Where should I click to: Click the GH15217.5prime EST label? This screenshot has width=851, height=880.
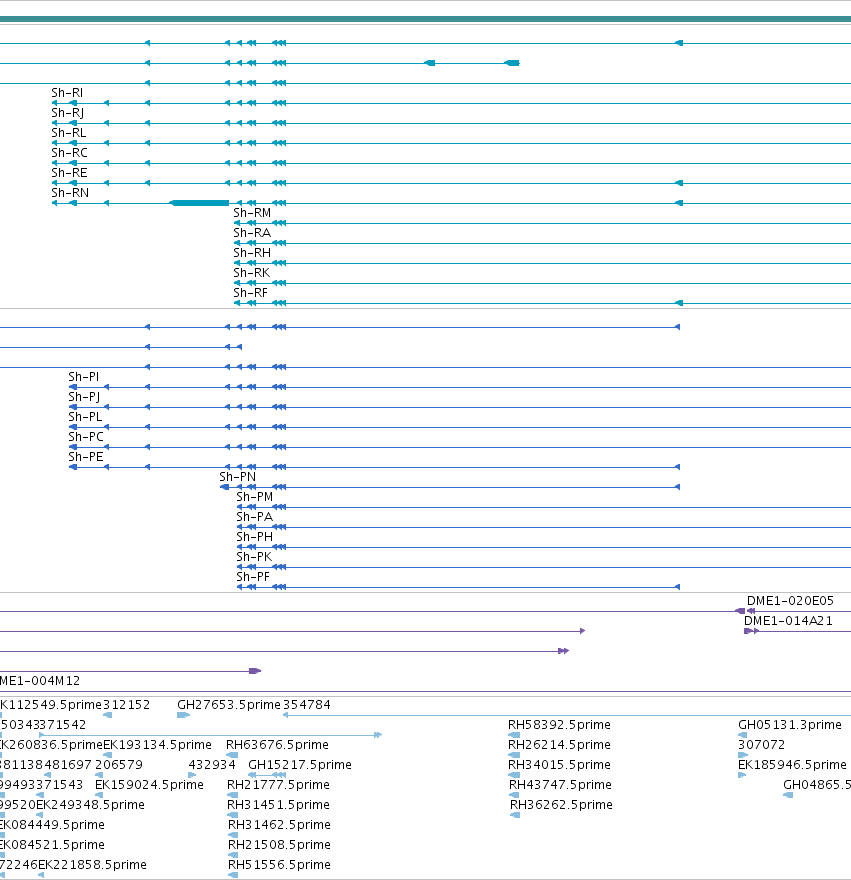300,765
